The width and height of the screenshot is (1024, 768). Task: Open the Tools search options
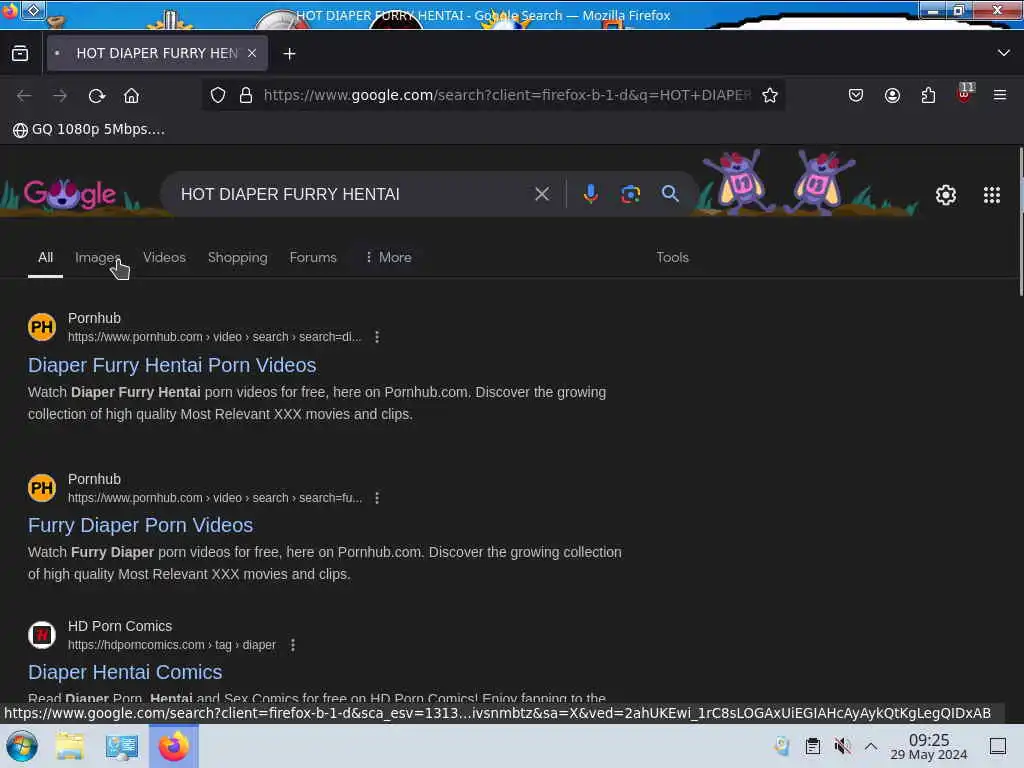click(672, 257)
